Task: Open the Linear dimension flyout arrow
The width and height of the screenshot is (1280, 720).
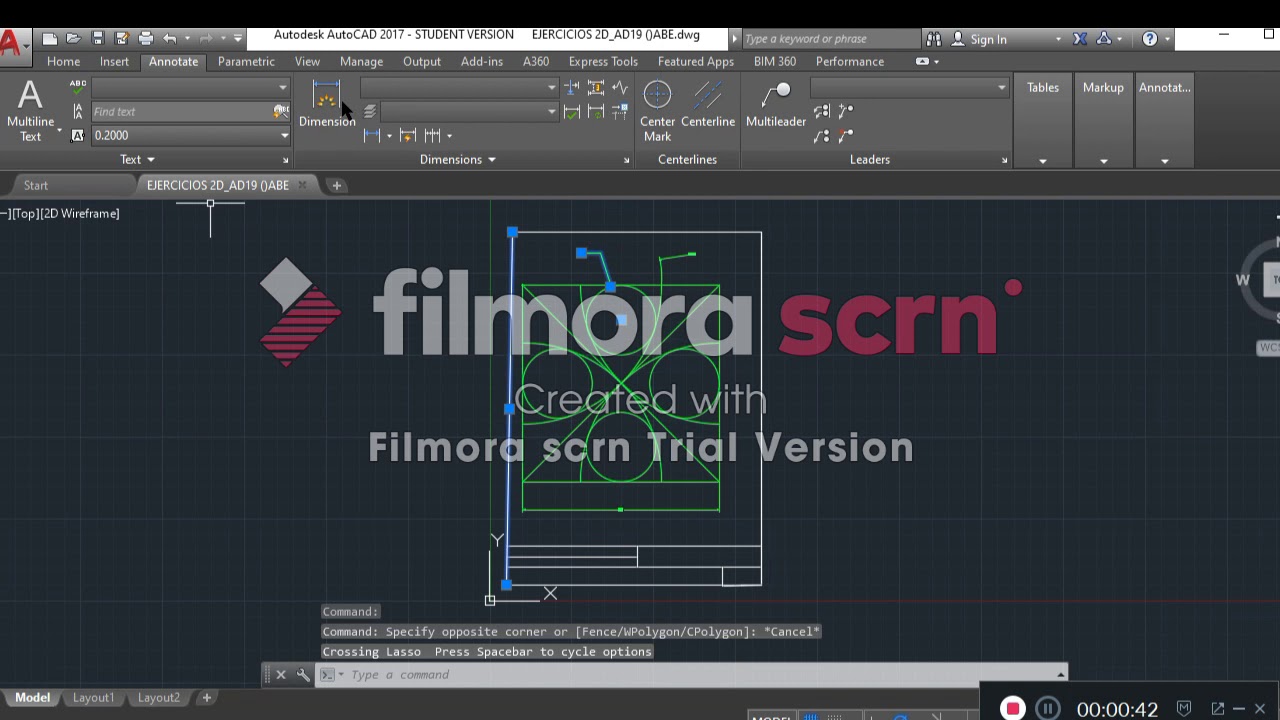Action: pos(389,136)
